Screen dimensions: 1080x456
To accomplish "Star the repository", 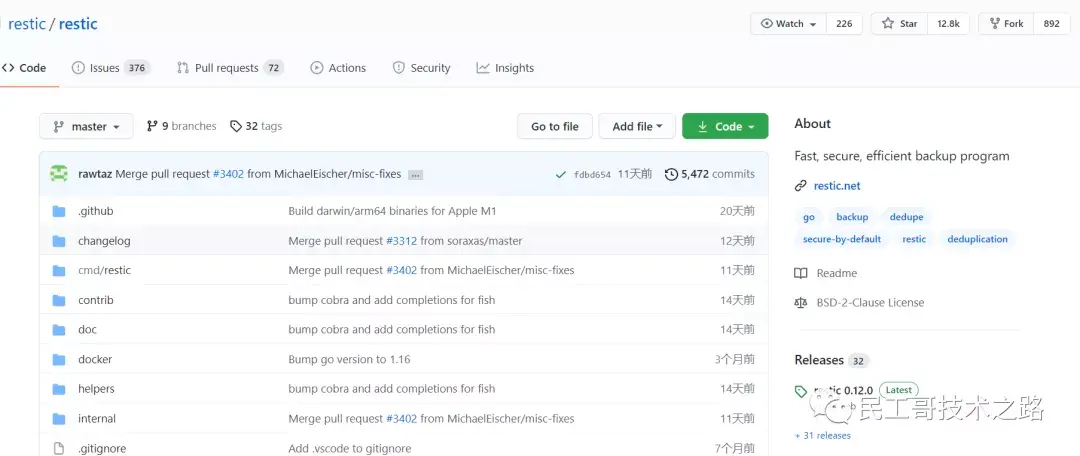I will tap(899, 23).
